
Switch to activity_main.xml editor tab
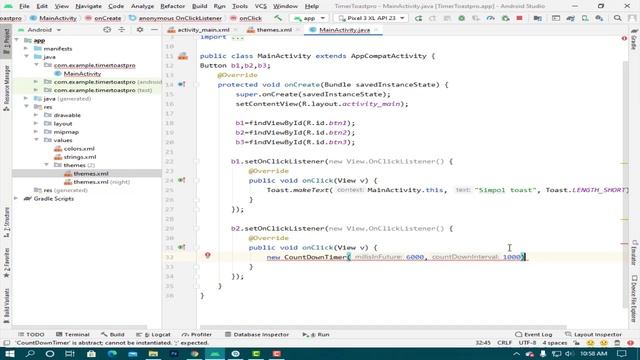pos(203,30)
